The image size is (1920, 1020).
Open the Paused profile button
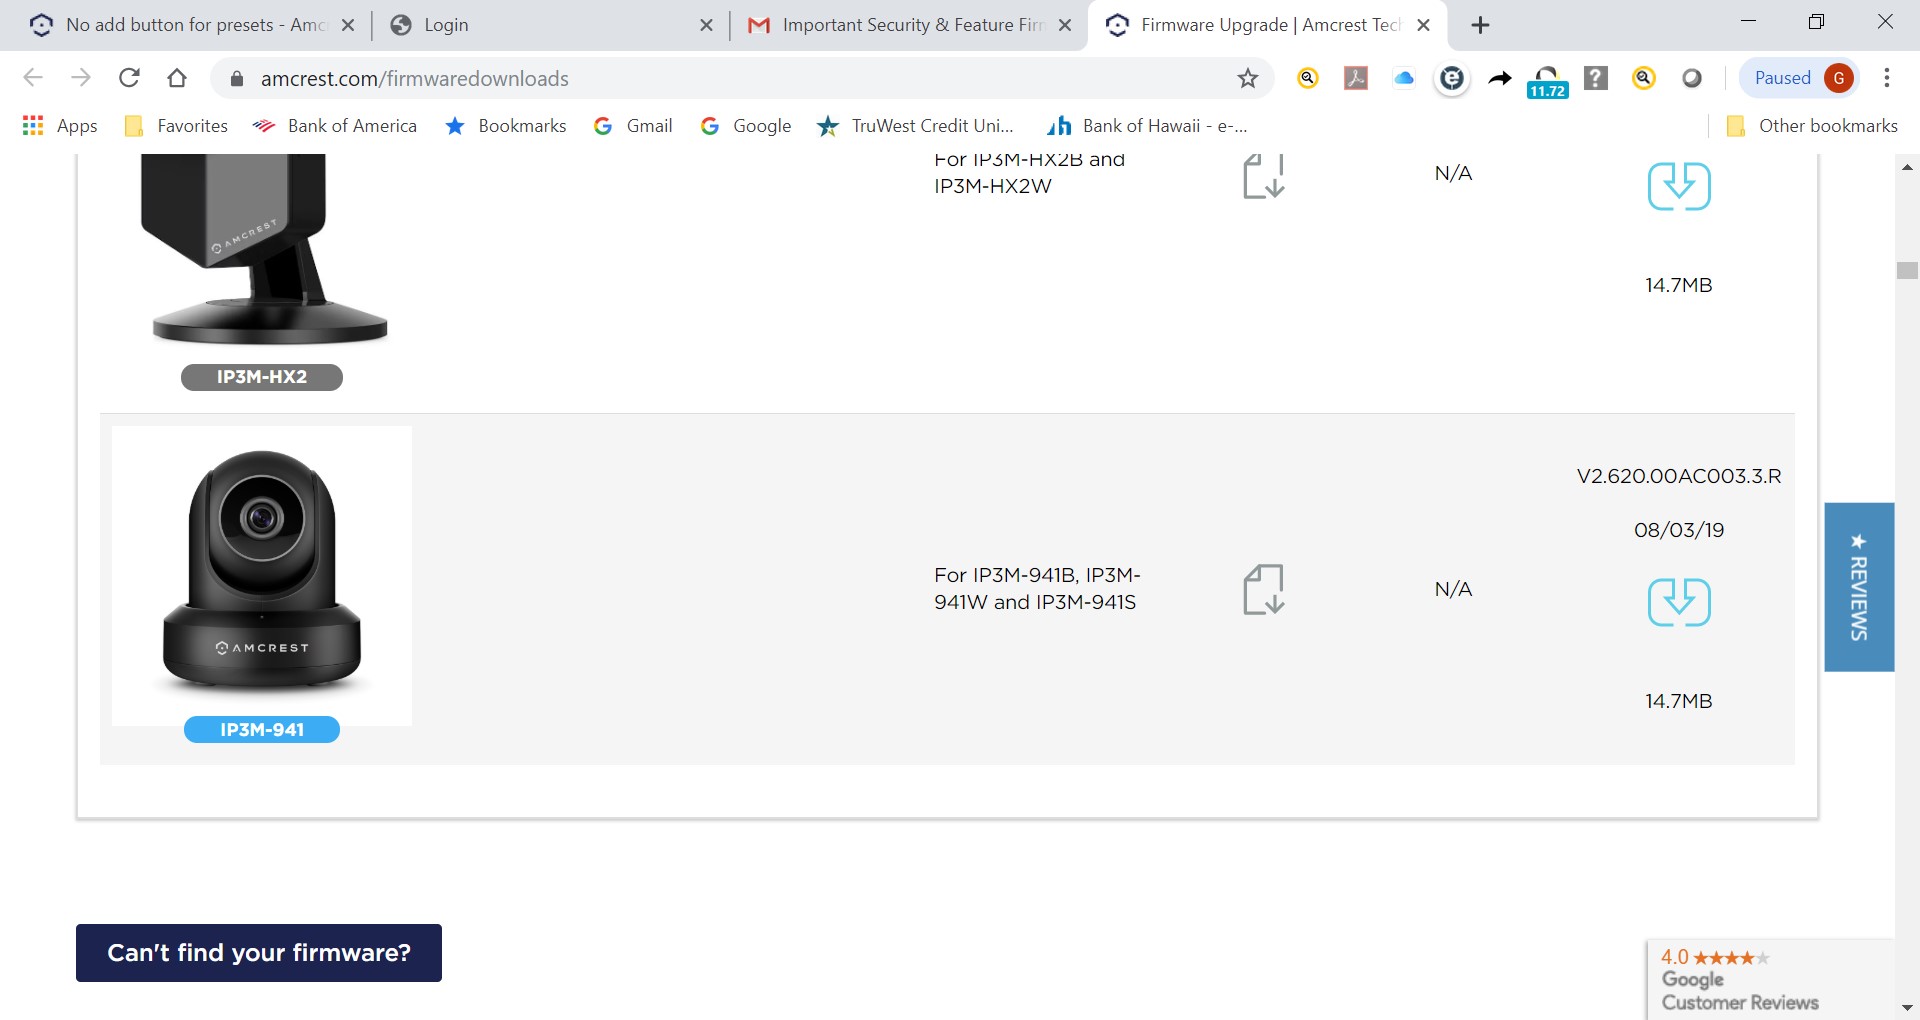(x=1800, y=78)
